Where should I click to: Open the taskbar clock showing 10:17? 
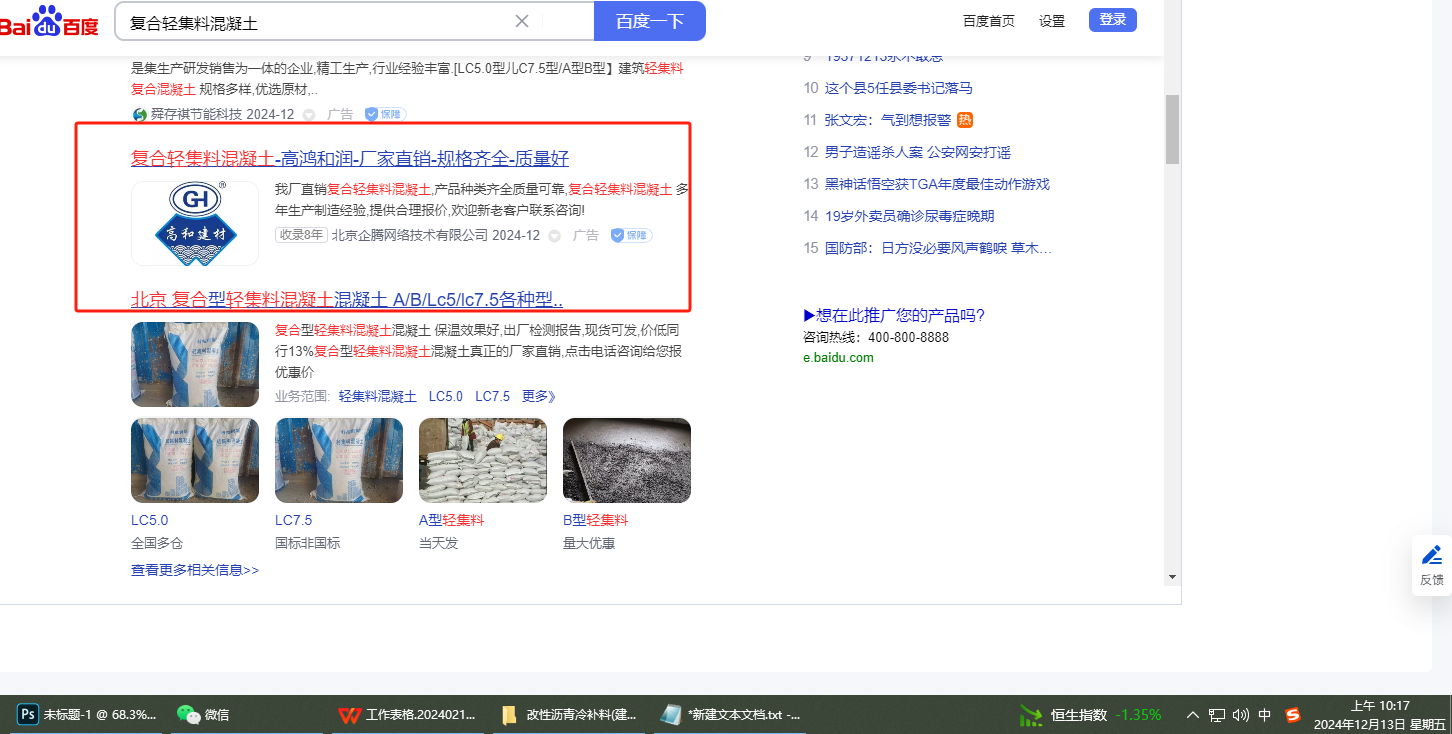(x=1380, y=715)
